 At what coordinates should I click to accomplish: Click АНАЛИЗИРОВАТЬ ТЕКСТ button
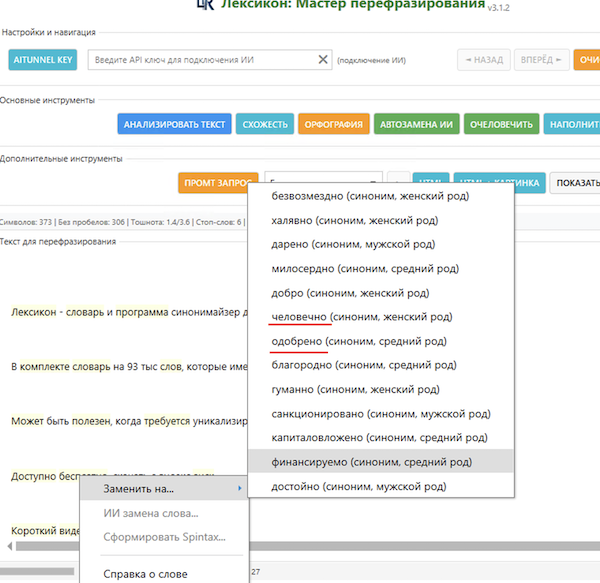tap(174, 124)
